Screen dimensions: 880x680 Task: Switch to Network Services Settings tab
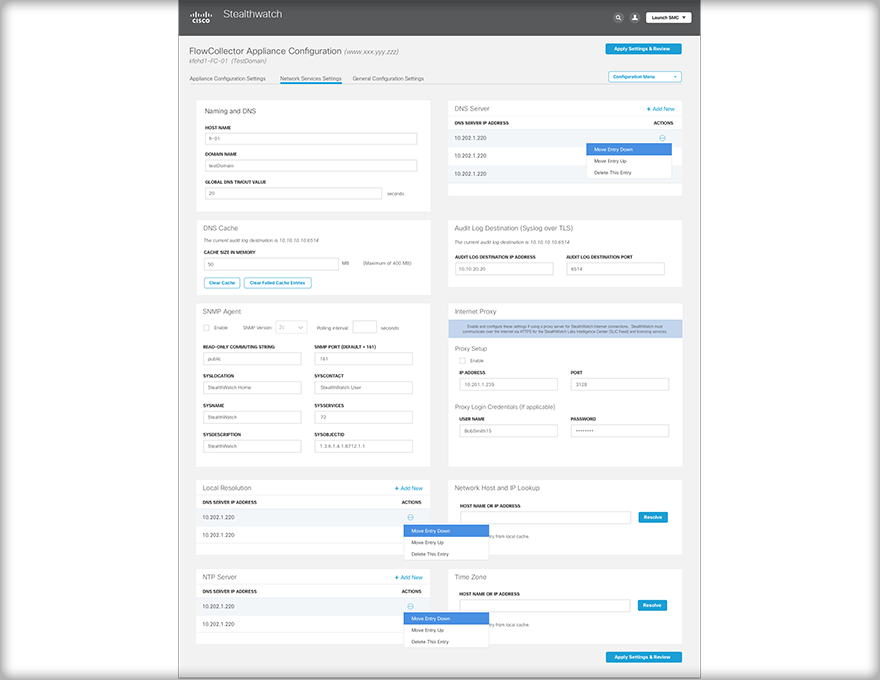pos(311,79)
